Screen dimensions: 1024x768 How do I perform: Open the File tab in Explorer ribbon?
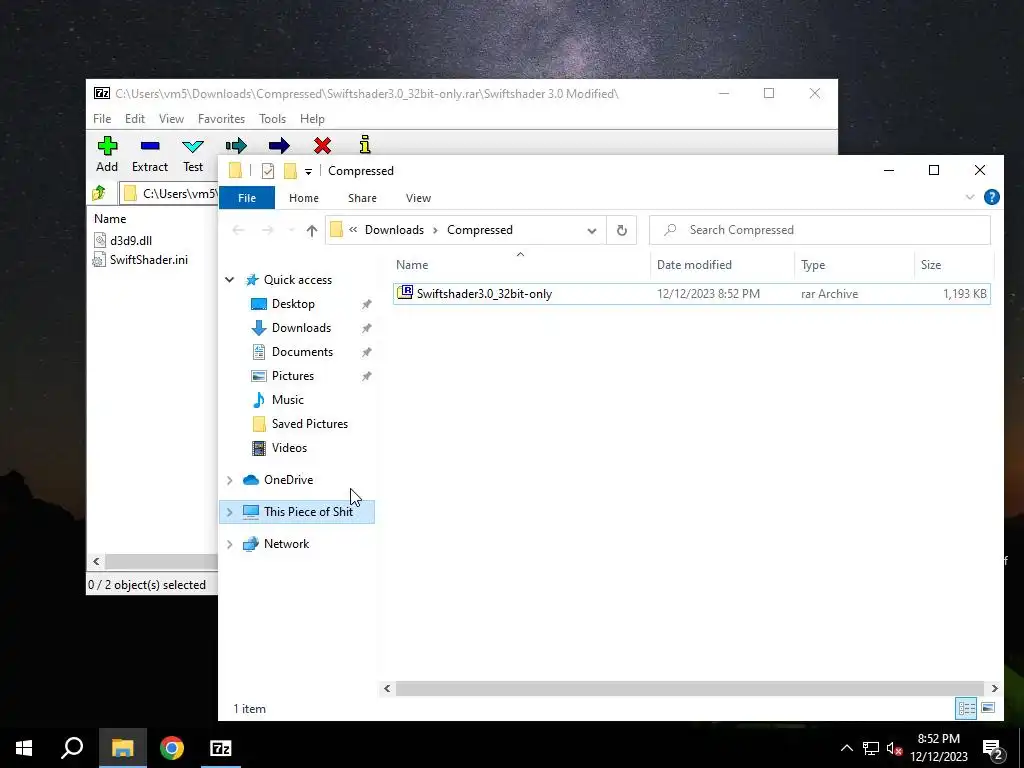click(247, 198)
